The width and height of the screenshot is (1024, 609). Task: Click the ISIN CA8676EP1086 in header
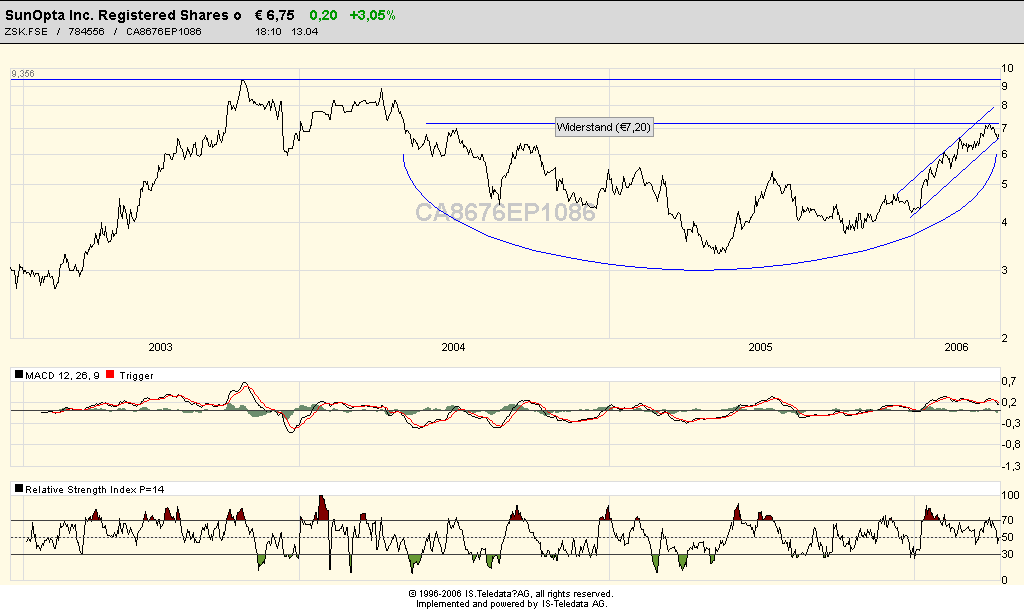[x=164, y=31]
